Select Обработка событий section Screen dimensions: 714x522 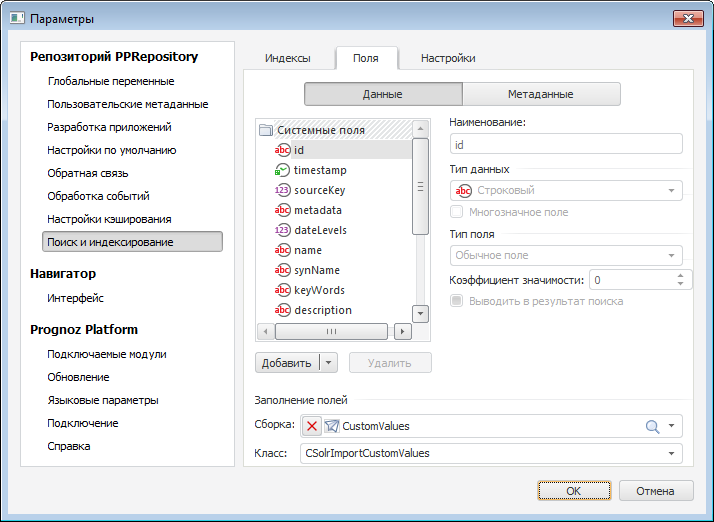pyautogui.click(x=98, y=196)
